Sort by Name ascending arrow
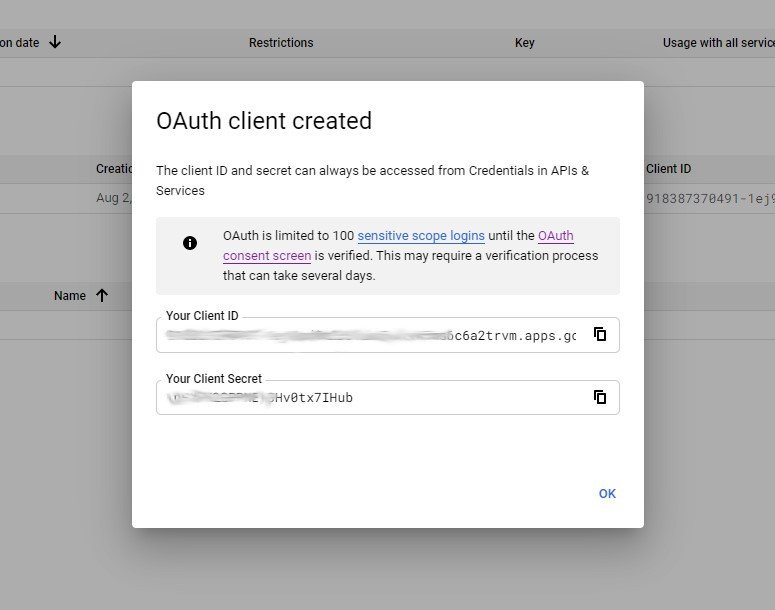 coord(102,296)
